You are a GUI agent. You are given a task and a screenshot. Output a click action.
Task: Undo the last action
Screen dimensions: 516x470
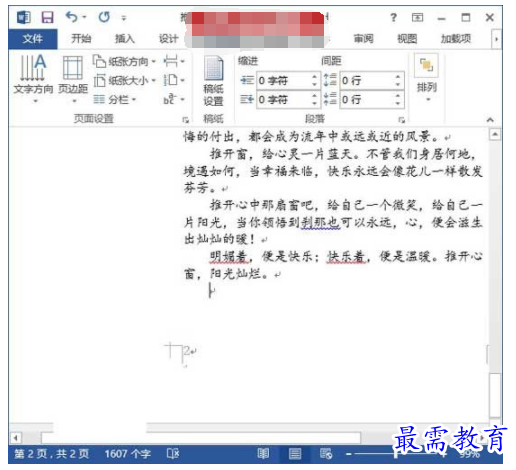click(71, 16)
